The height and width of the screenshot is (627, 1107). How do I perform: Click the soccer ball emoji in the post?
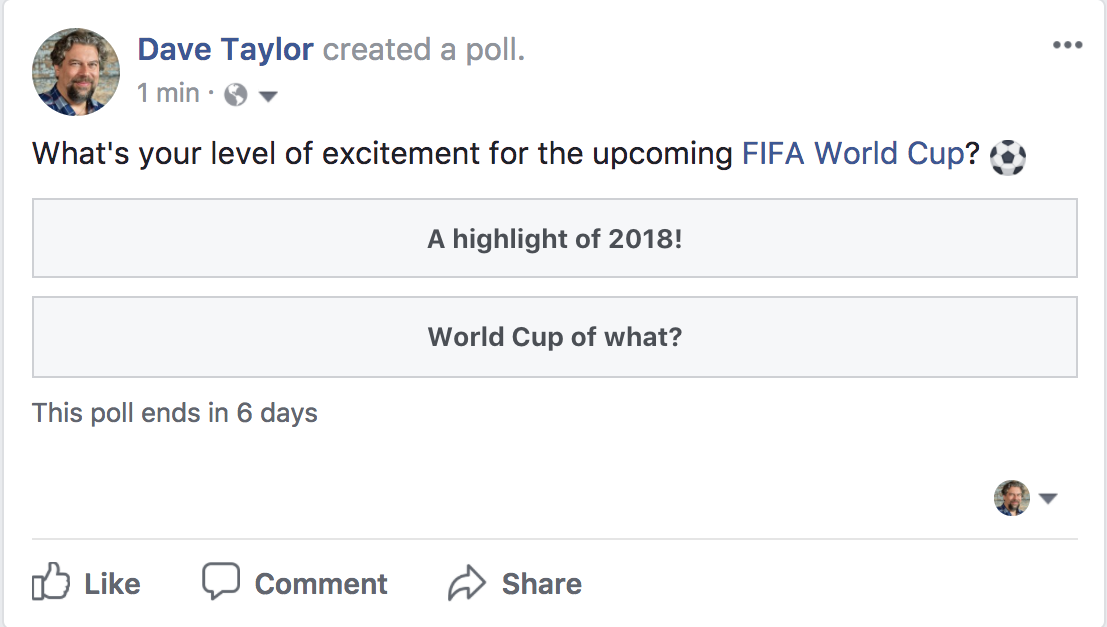1008,157
